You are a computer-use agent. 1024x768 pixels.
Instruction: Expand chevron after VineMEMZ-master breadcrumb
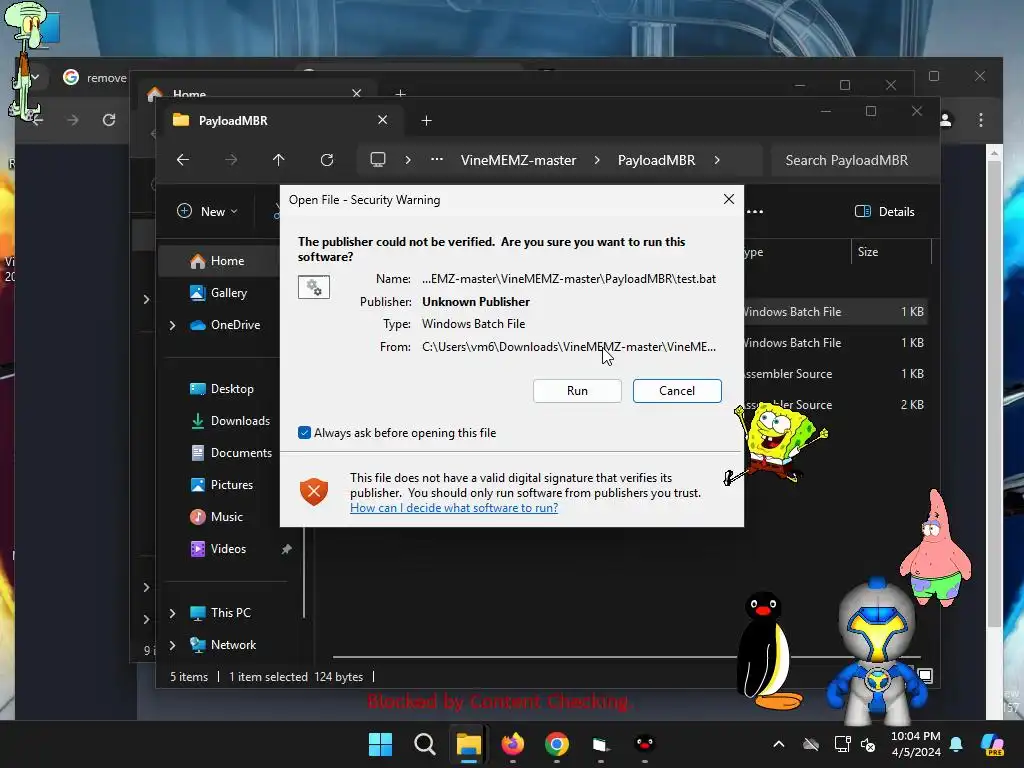click(597, 160)
